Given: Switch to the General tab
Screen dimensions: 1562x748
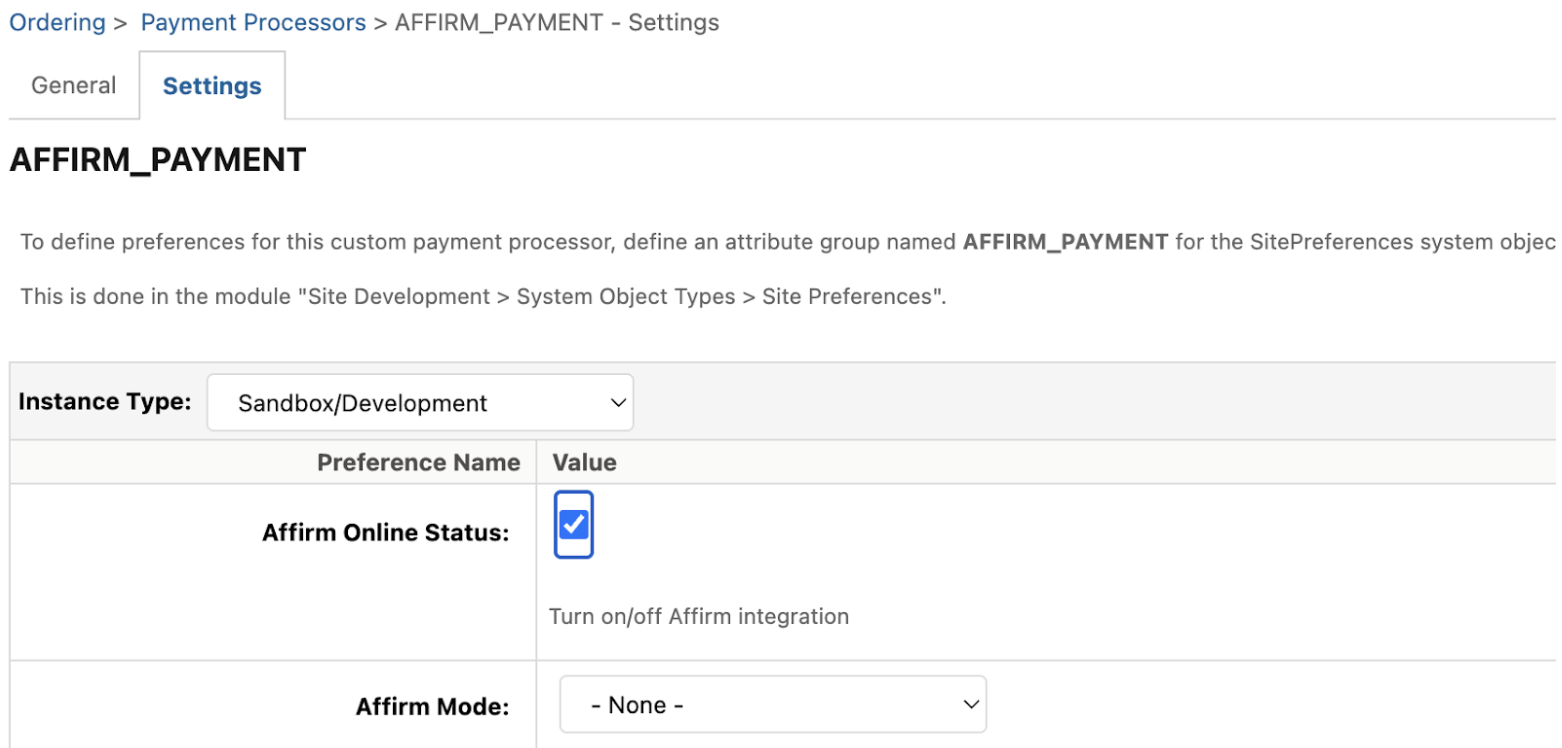Looking at the screenshot, I should 72,85.
